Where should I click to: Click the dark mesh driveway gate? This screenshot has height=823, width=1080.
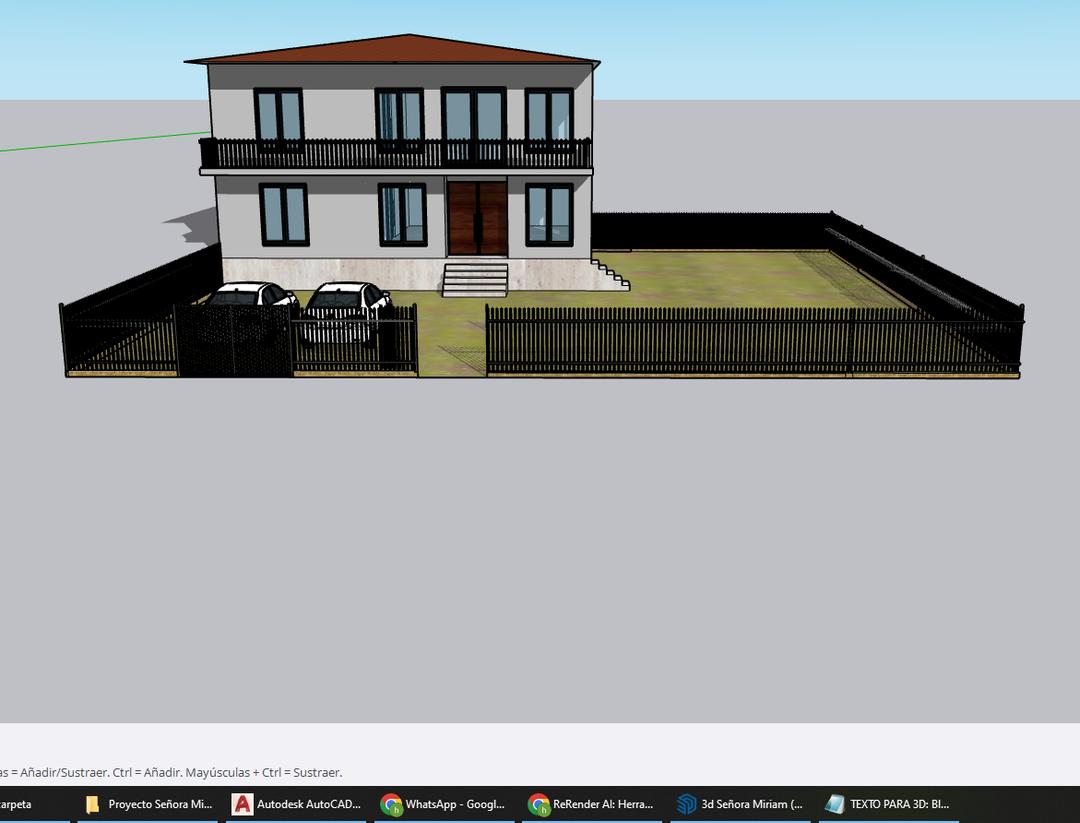[x=233, y=341]
